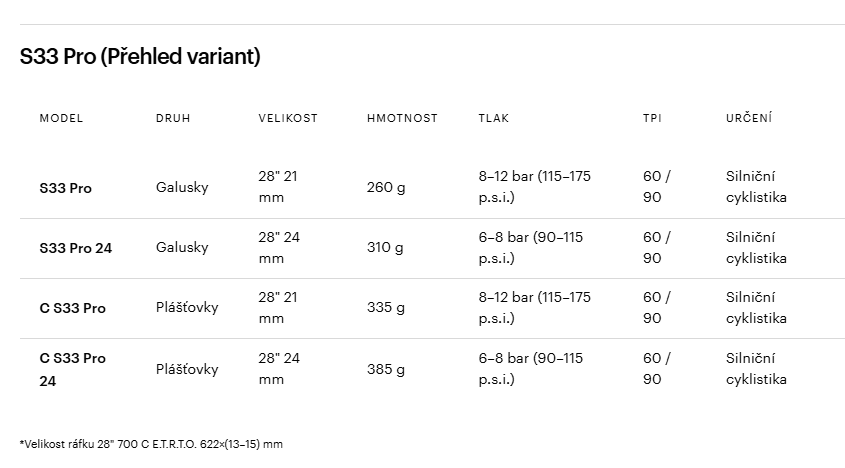Image resolution: width=845 pixels, height=468 pixels.
Task: Select the S33 Pro model name
Action: 65,188
